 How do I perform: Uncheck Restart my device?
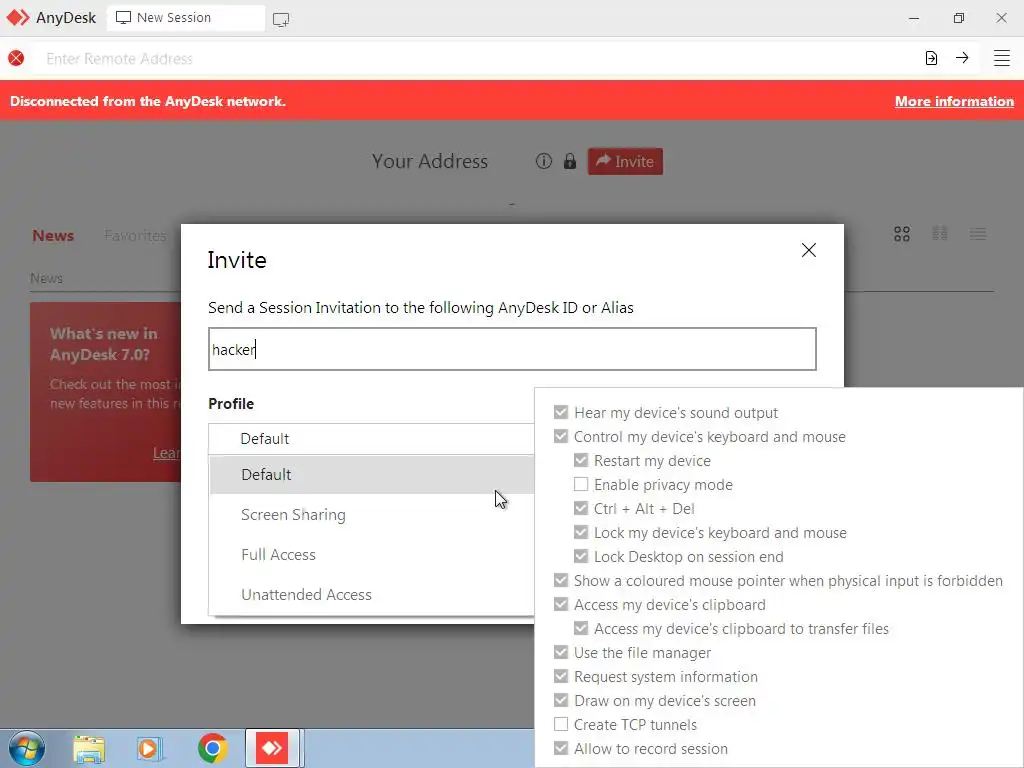pyautogui.click(x=581, y=460)
